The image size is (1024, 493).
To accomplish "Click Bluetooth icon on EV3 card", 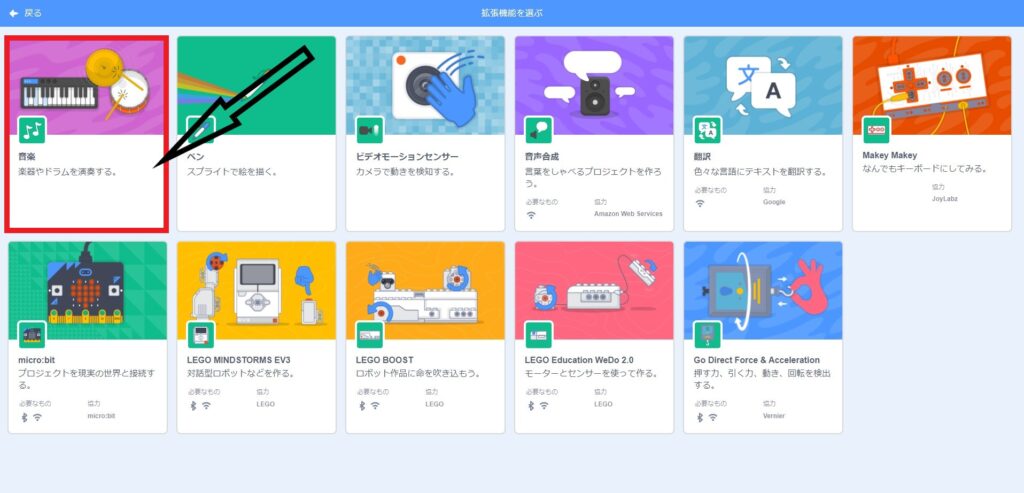I will click(x=193, y=405).
